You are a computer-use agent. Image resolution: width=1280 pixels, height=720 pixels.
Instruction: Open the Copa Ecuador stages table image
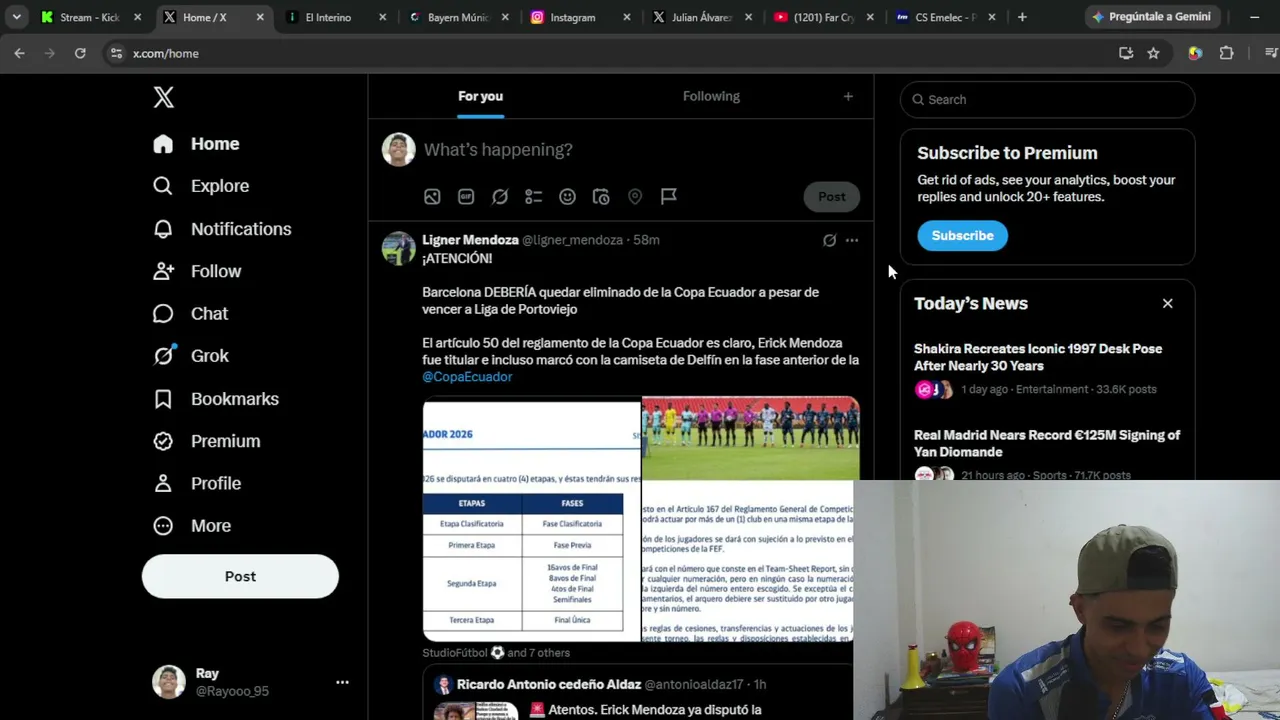(531, 520)
